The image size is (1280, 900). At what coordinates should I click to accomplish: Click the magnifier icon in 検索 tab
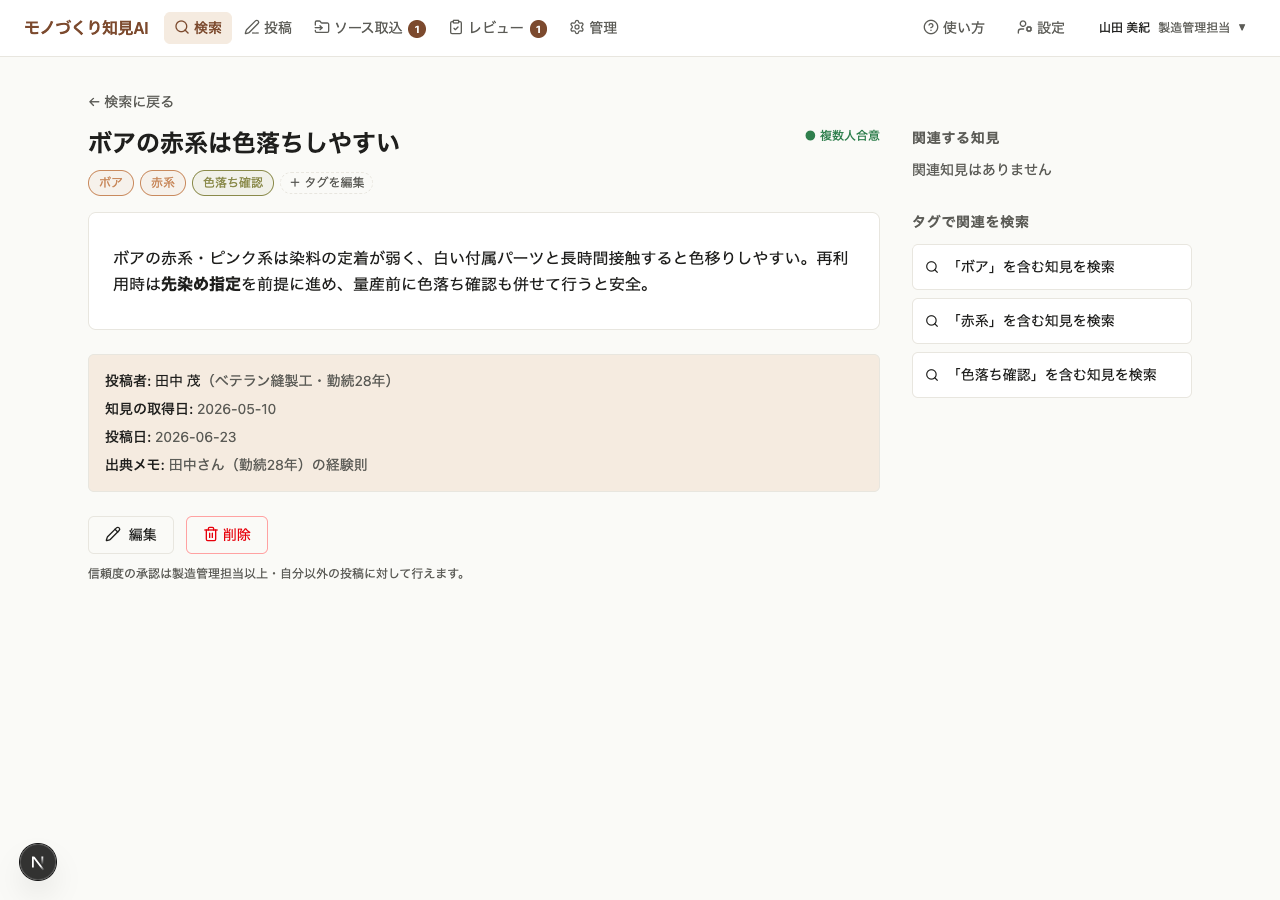pyautogui.click(x=181, y=27)
